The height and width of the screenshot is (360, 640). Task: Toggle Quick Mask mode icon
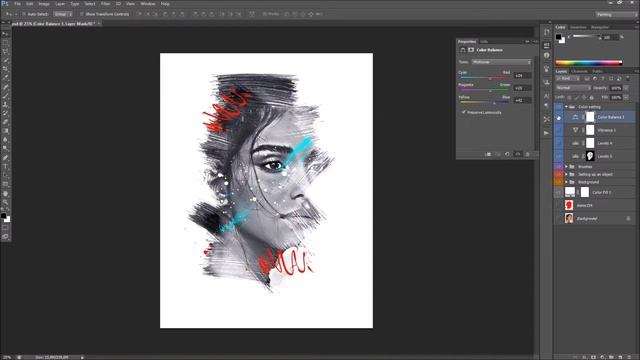(5, 228)
